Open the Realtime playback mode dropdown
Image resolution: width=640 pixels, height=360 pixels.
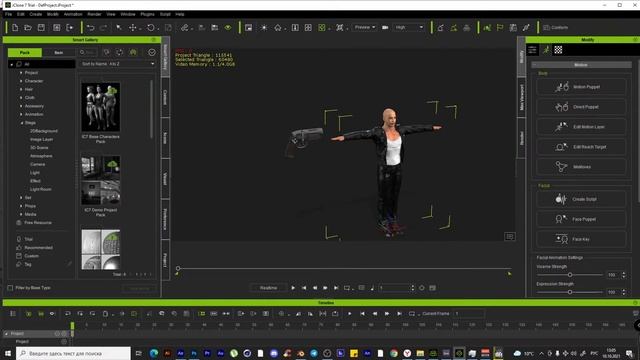pyautogui.click(x=268, y=288)
